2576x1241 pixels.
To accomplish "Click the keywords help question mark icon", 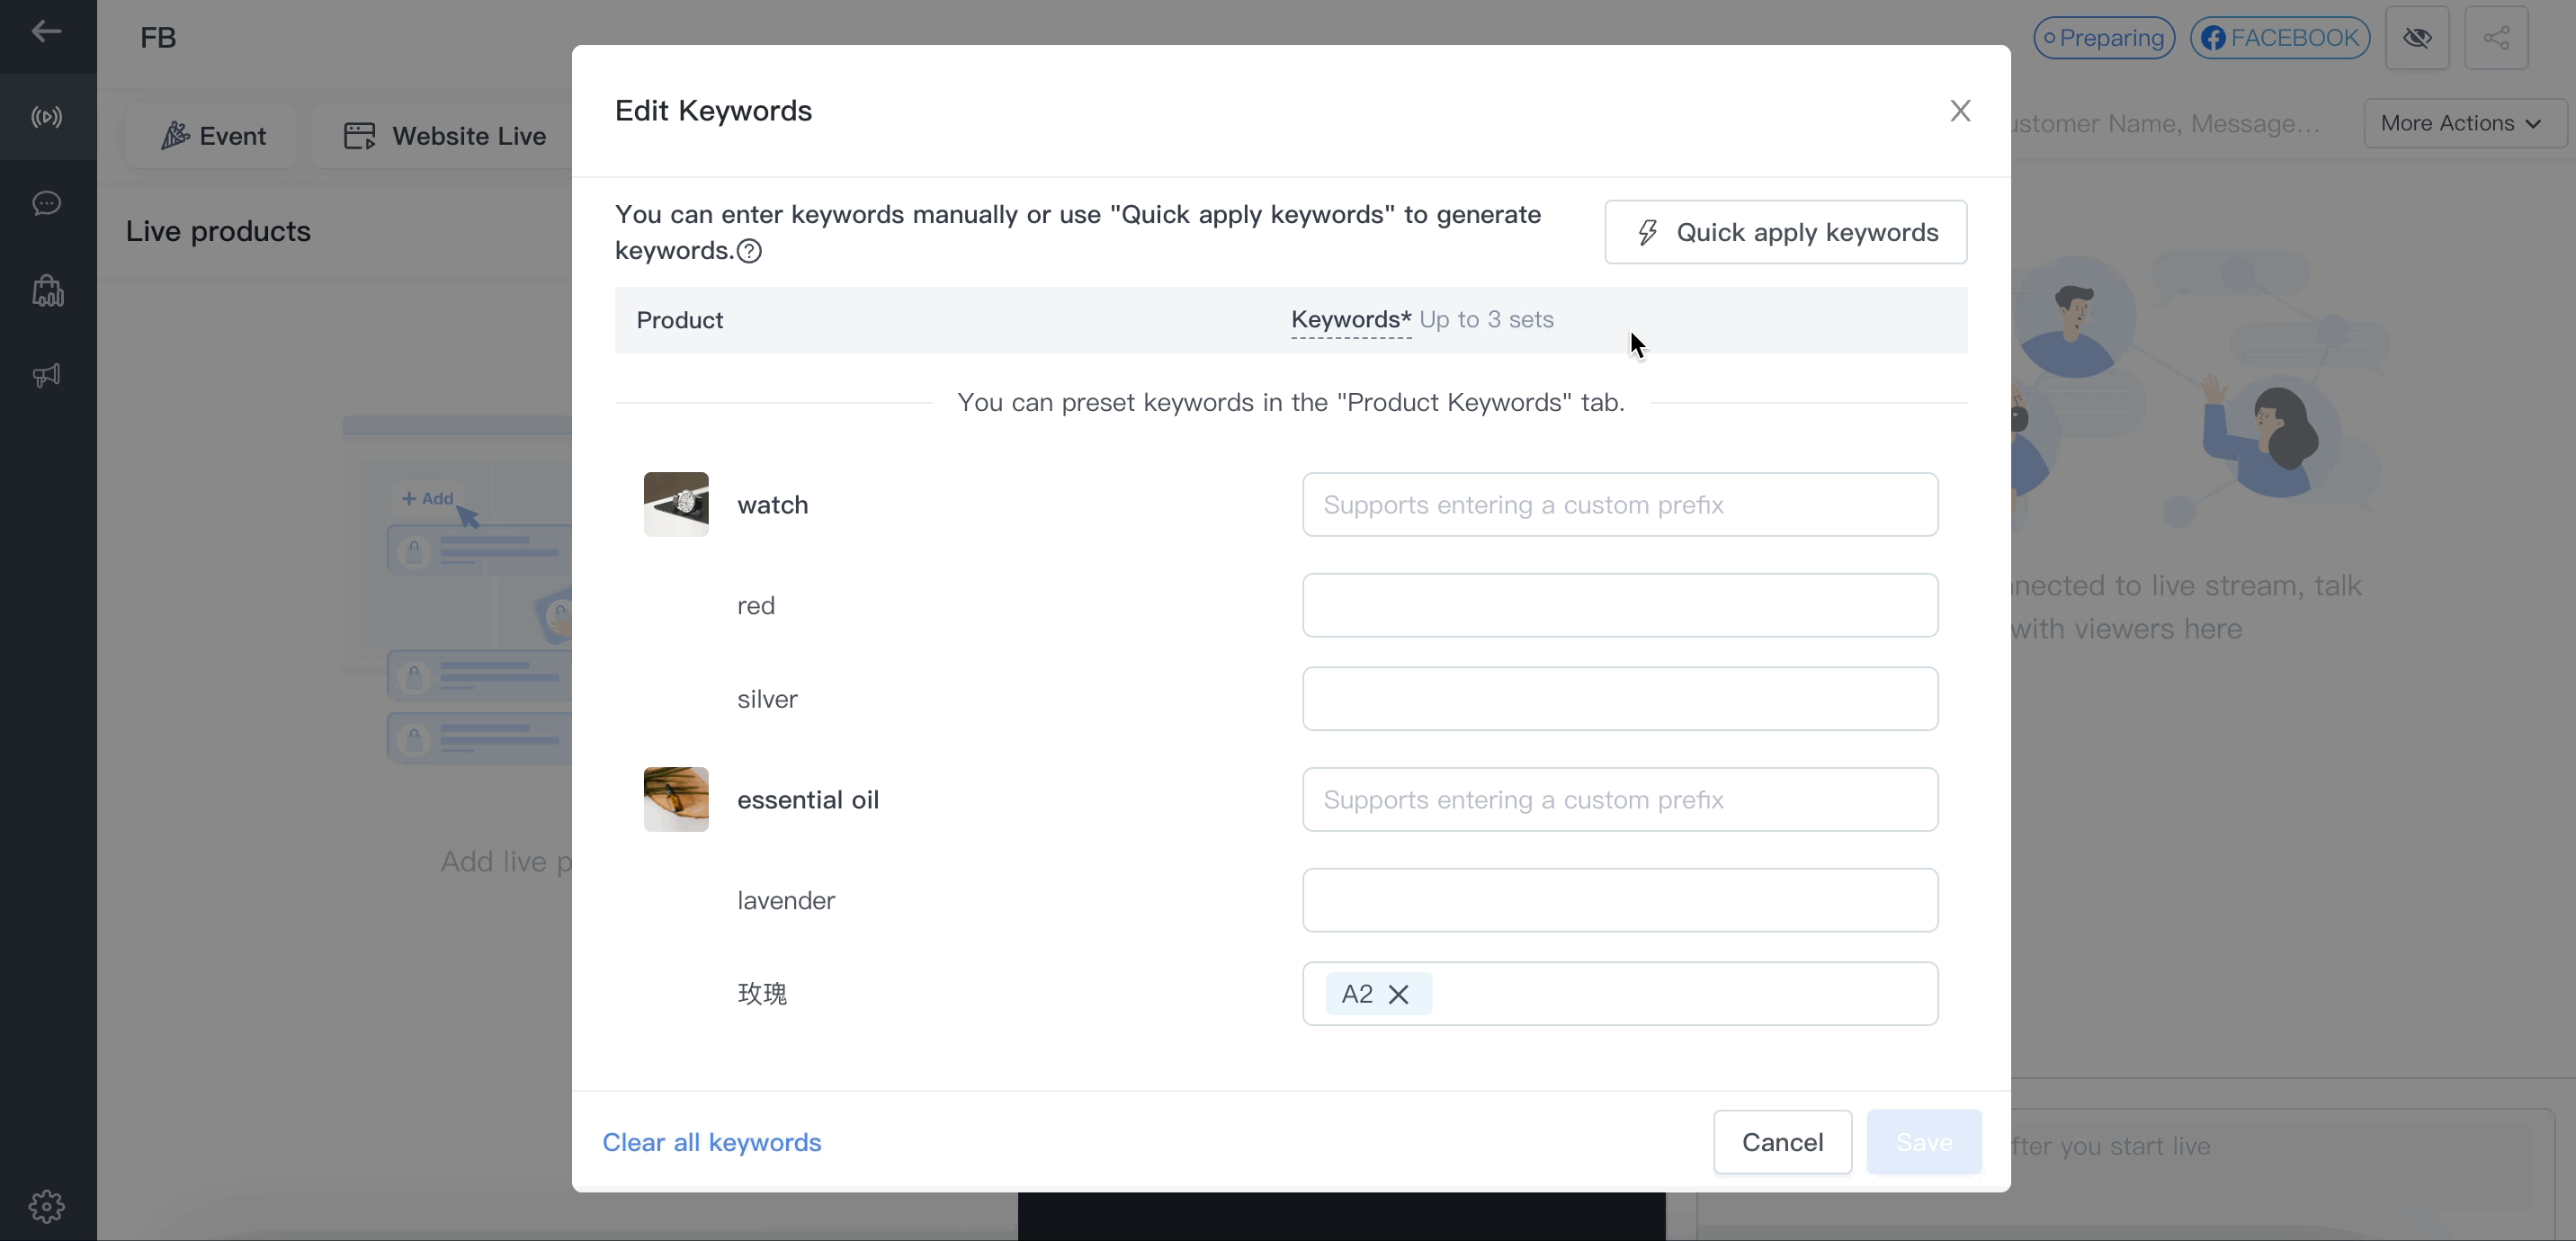I will (749, 251).
